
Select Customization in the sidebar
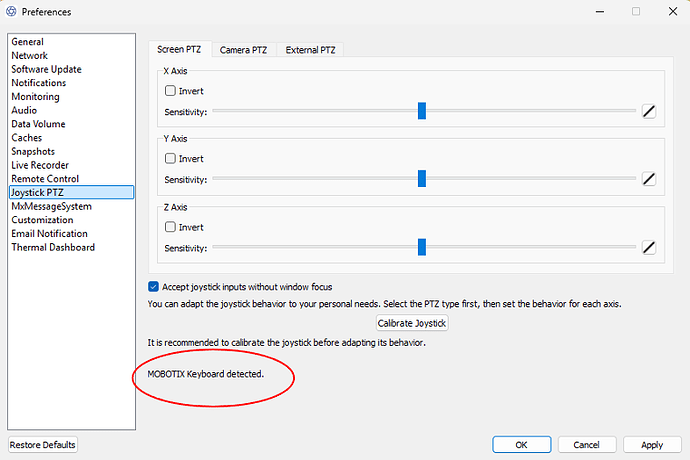coord(71,220)
